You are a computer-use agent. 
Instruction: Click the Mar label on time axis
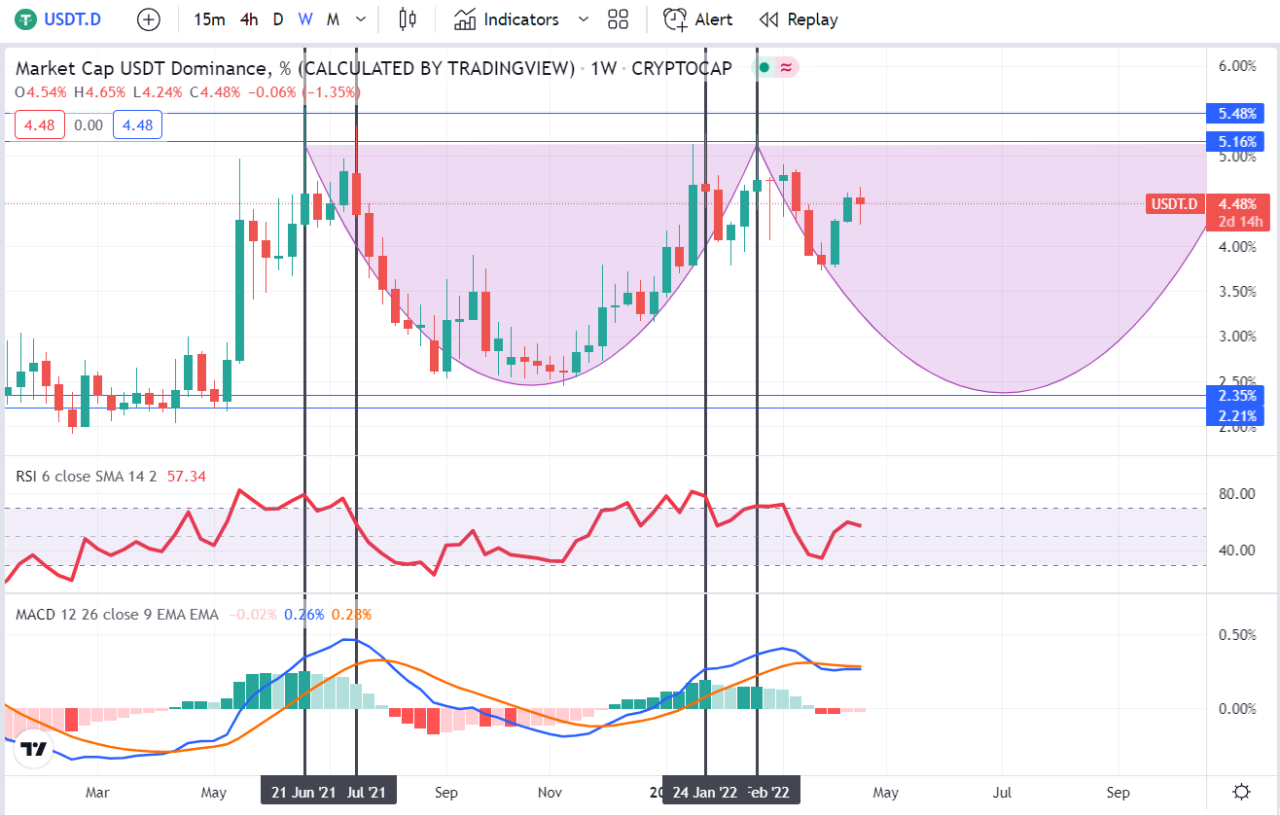point(97,792)
